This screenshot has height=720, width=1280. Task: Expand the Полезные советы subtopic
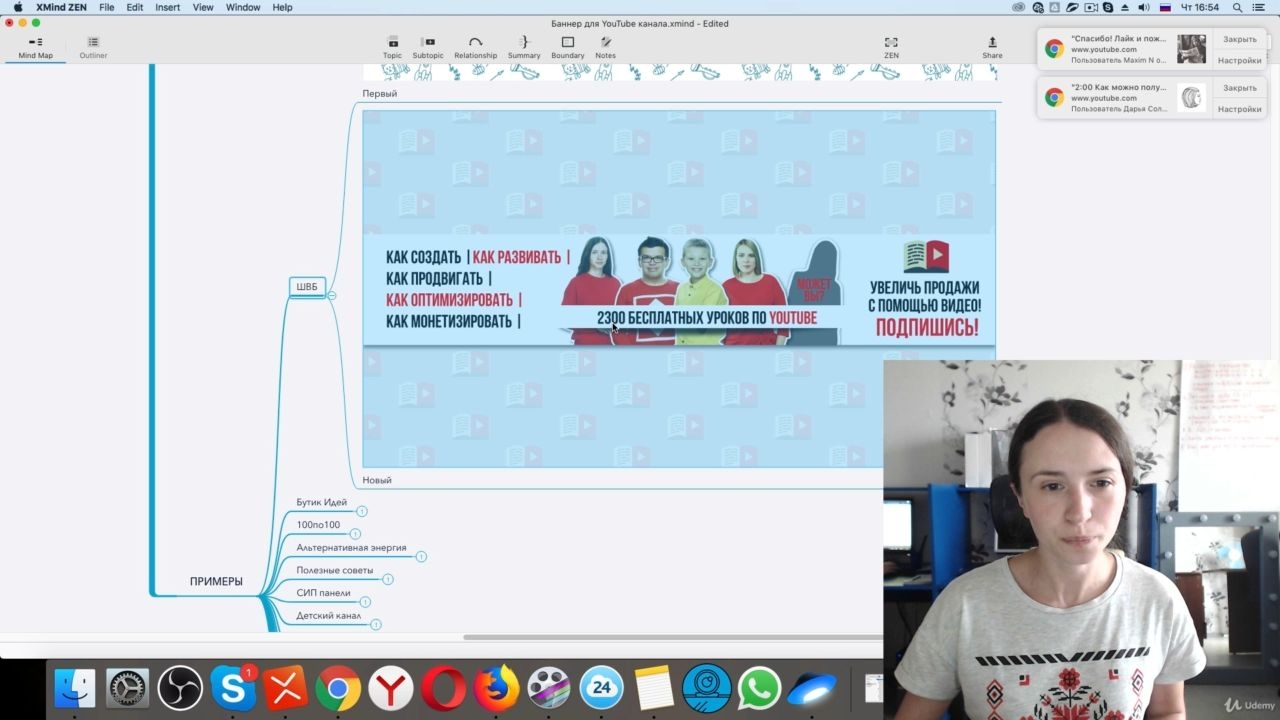pos(388,579)
